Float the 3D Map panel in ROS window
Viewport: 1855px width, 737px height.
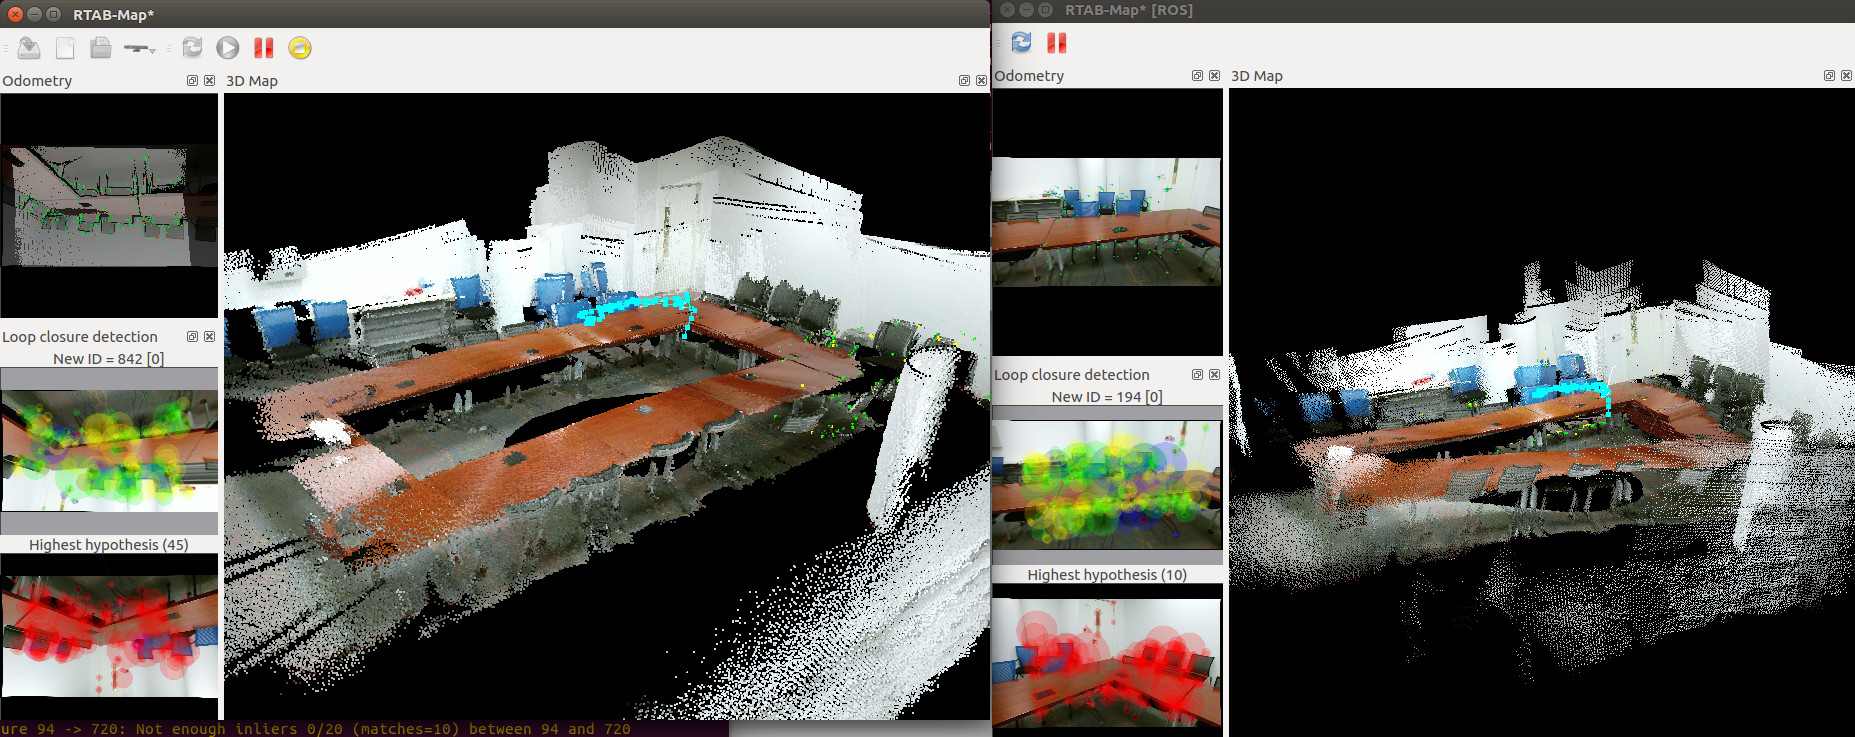(1829, 76)
